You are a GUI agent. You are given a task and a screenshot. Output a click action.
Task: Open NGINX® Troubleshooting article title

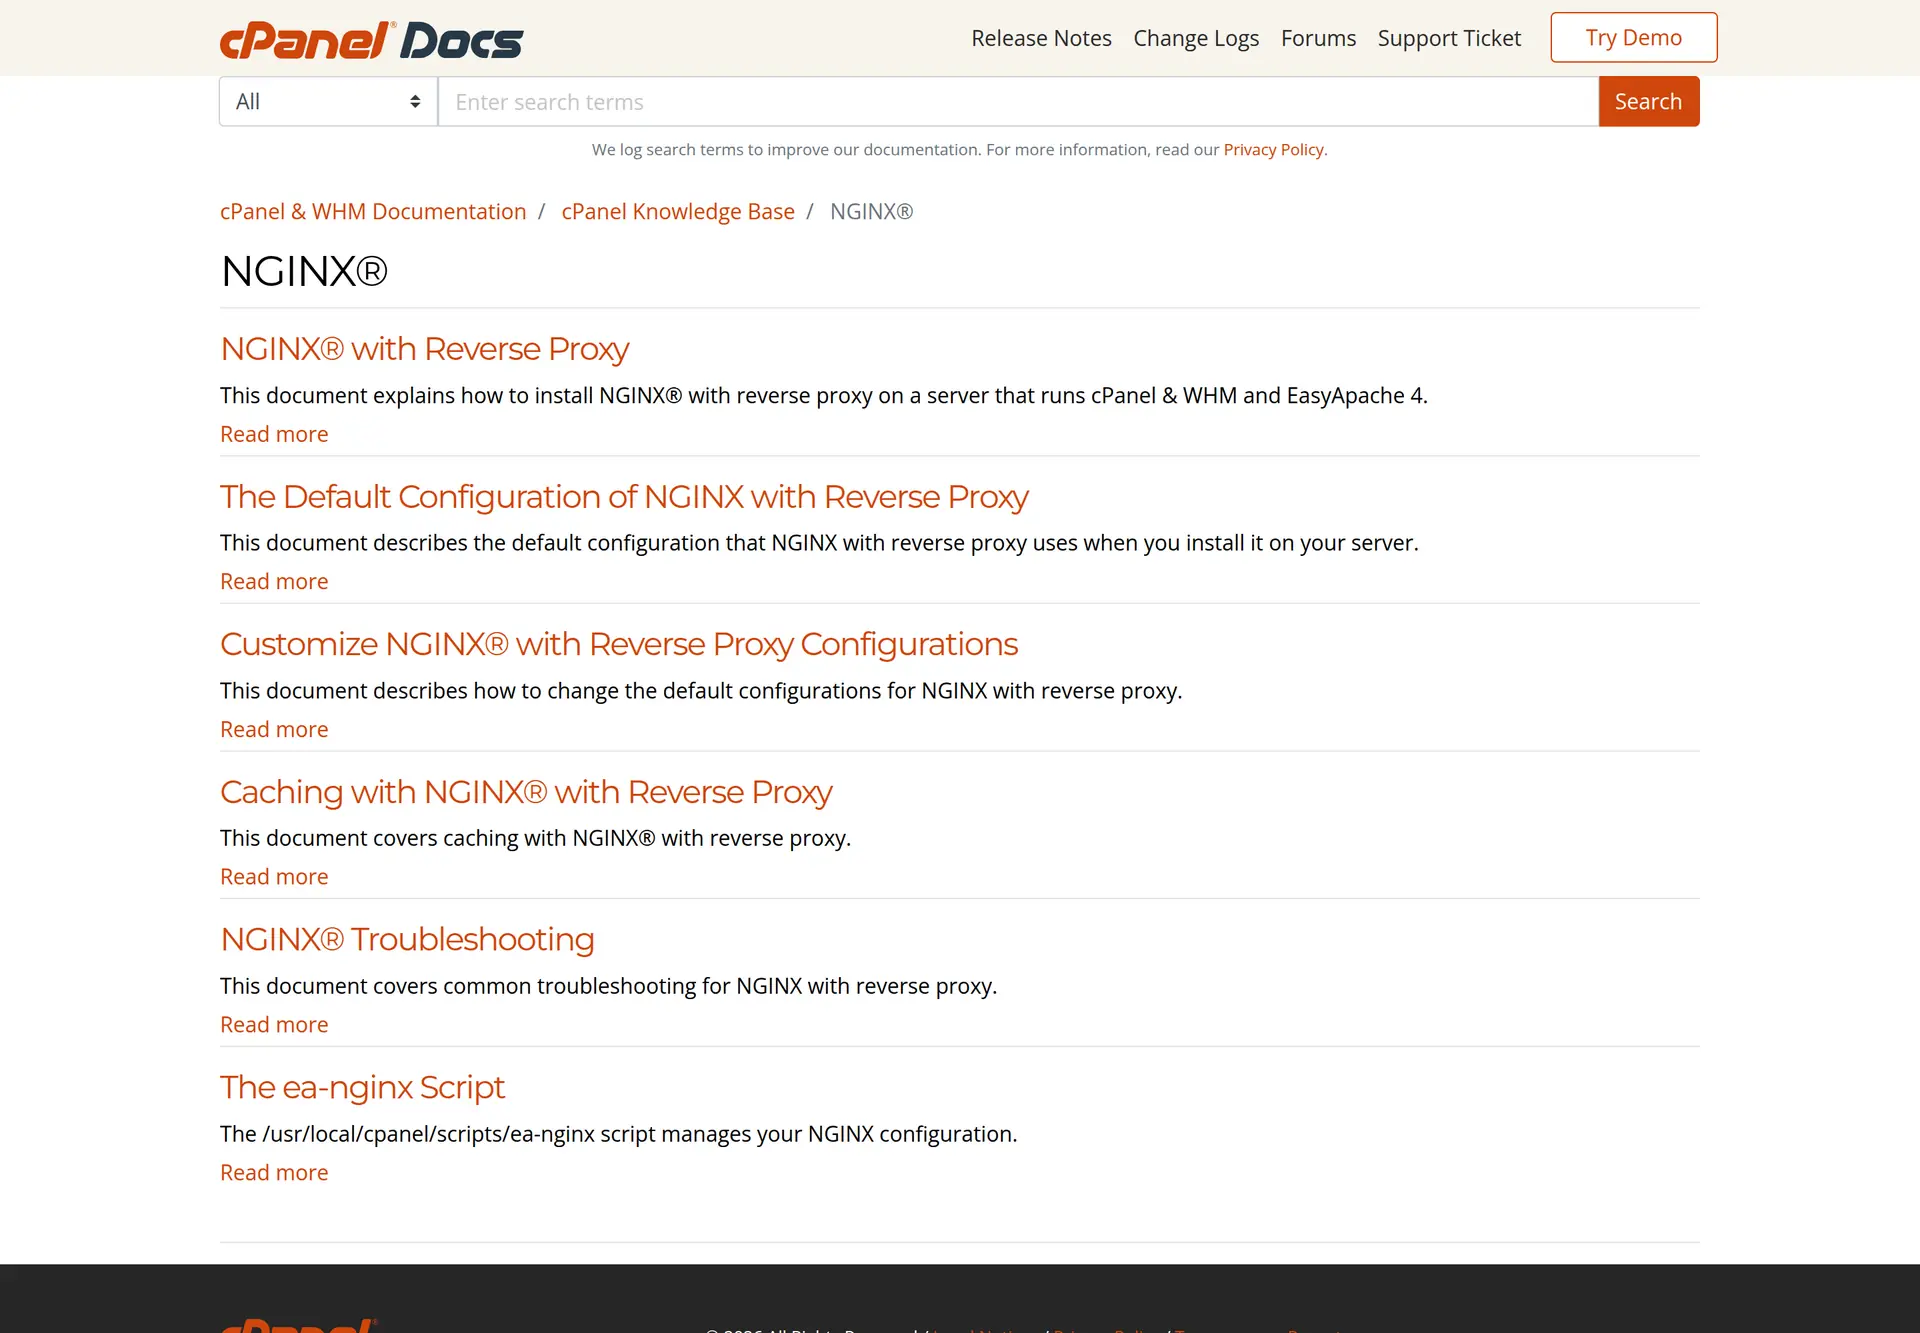407,939
